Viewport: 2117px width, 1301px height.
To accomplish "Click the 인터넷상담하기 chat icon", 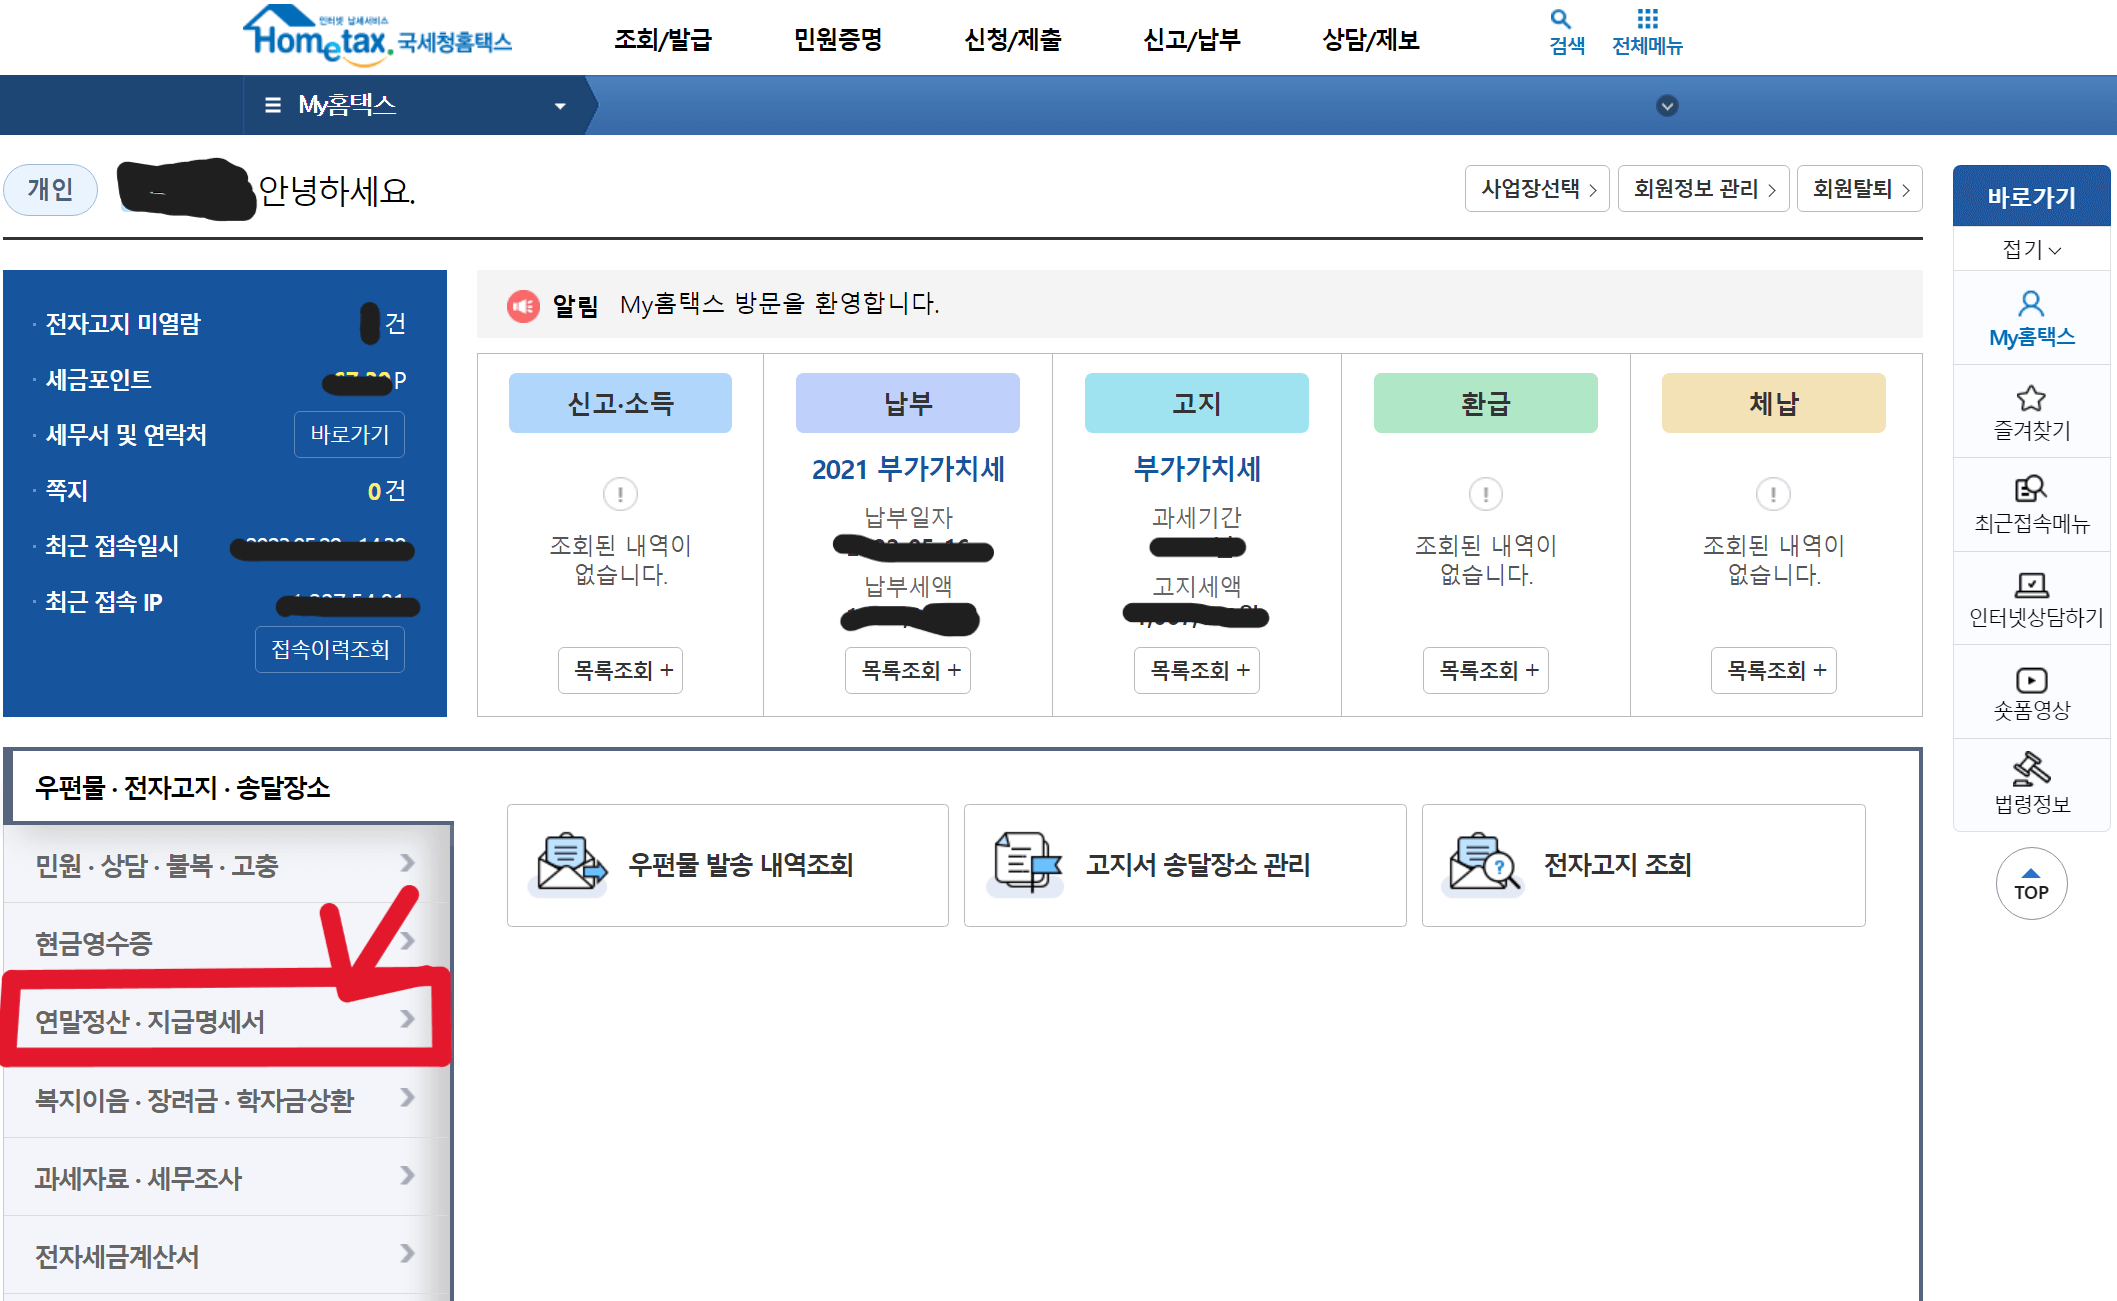I will tap(2031, 585).
